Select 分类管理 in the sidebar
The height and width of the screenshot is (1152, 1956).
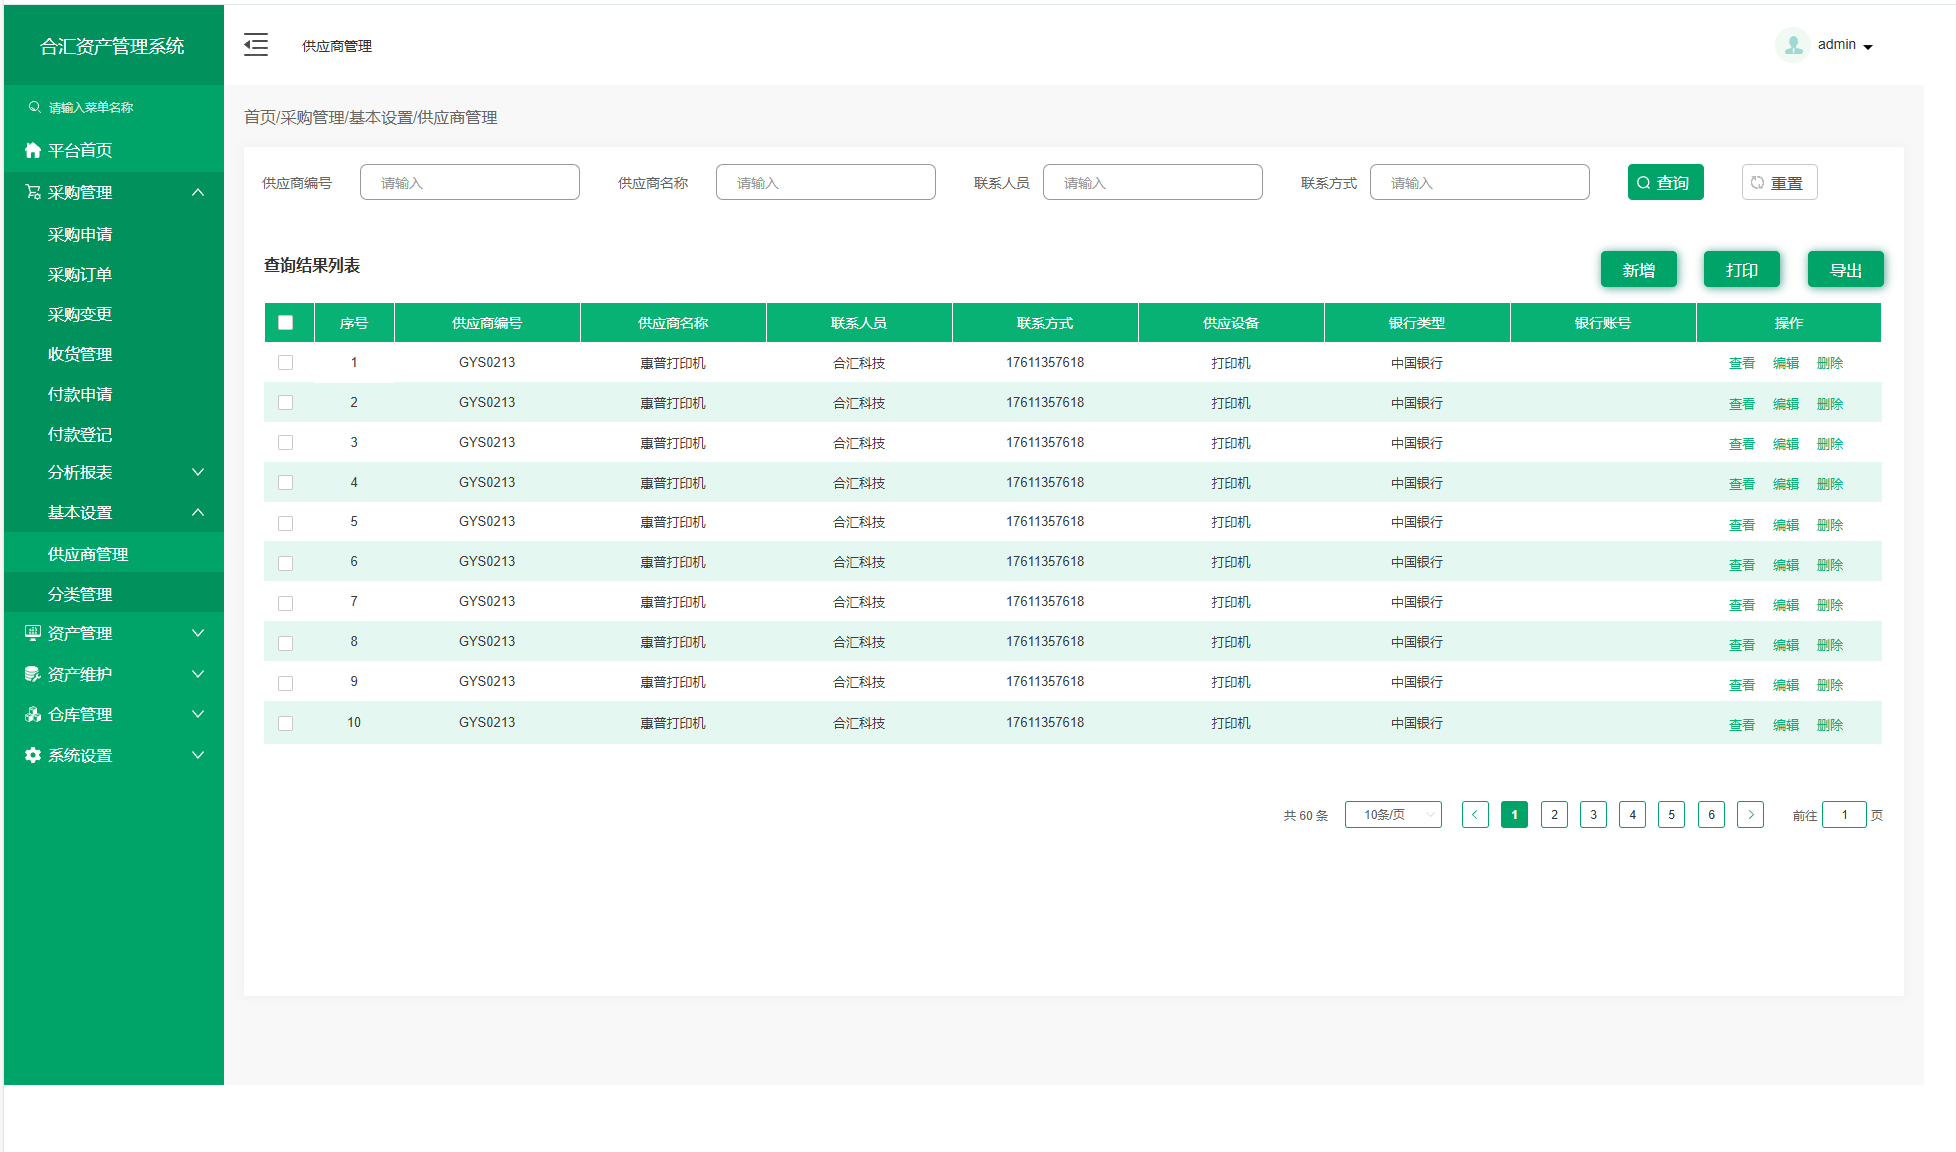tap(80, 594)
